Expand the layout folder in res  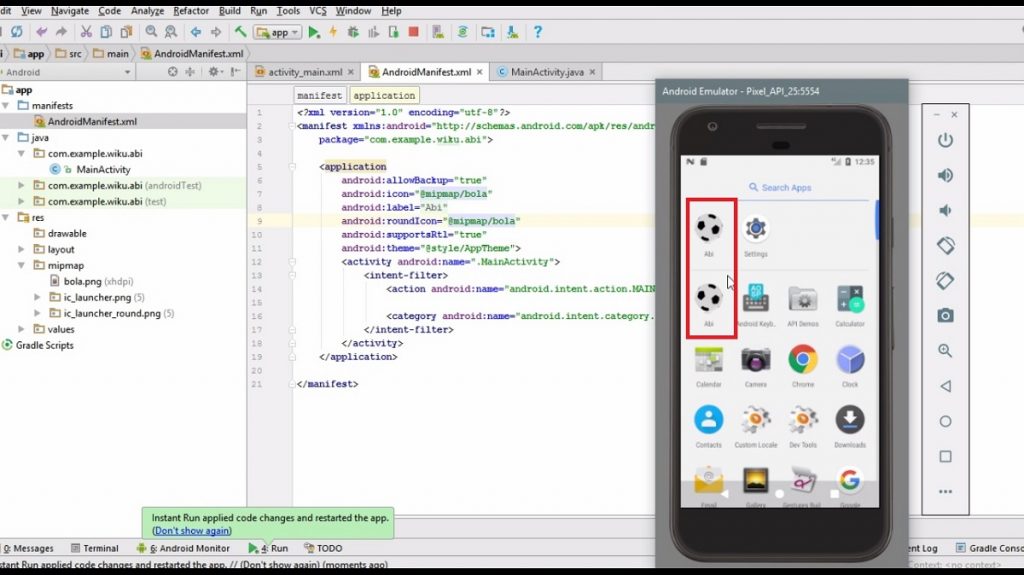(23, 250)
